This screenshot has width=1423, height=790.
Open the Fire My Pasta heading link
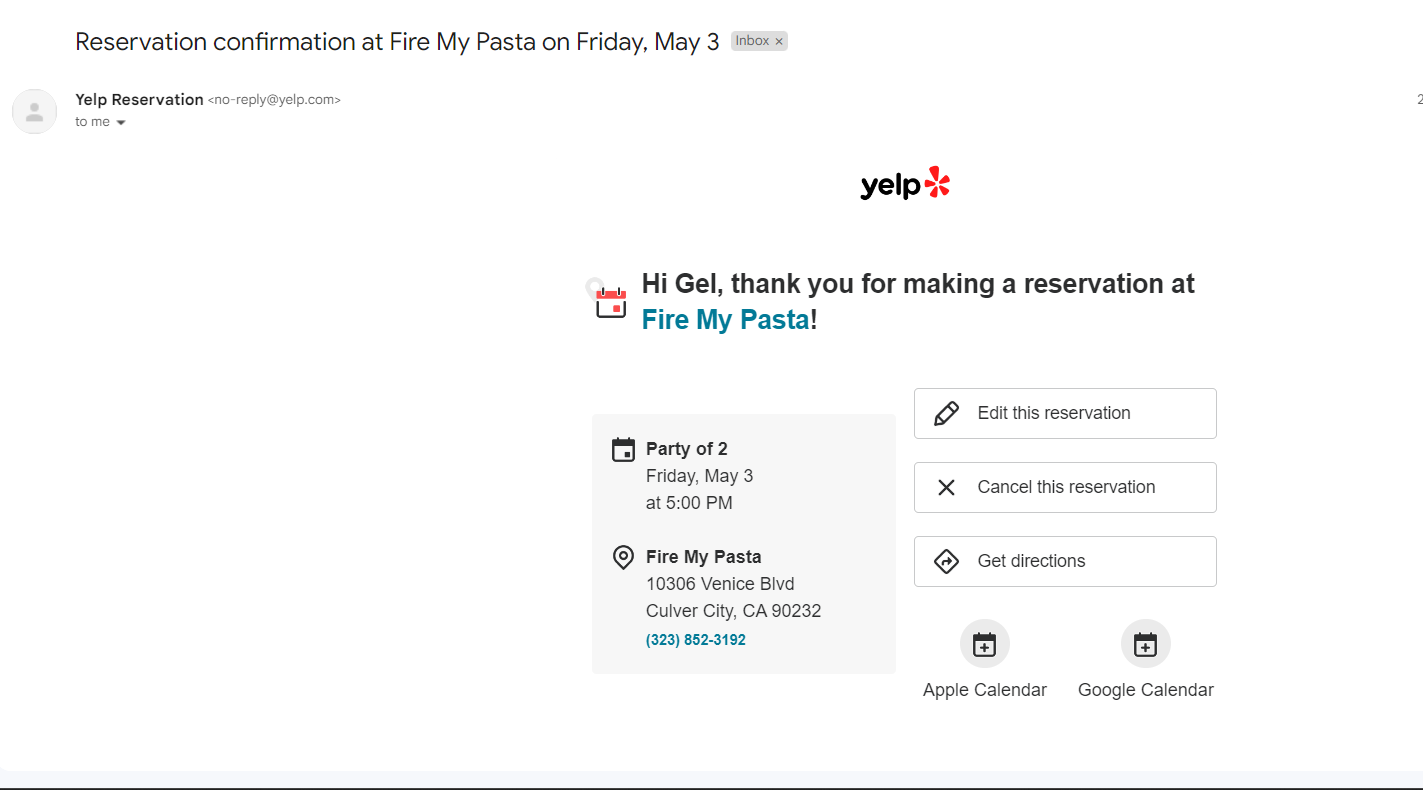[725, 320]
